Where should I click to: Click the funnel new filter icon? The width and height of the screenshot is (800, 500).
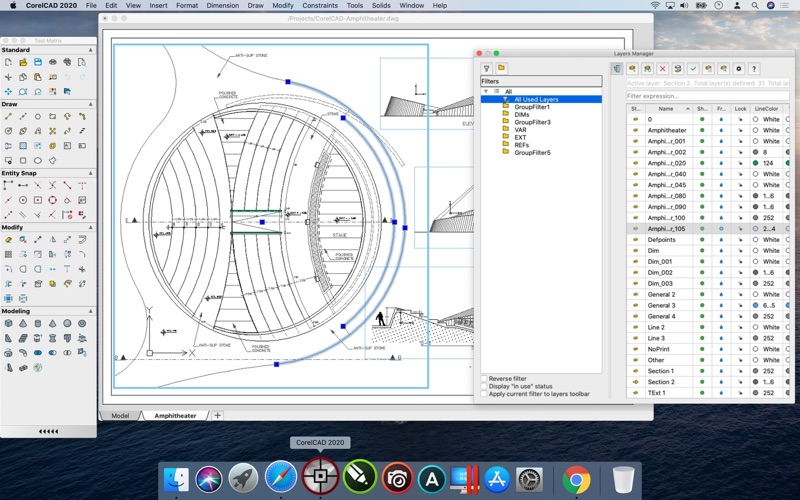tap(487, 68)
